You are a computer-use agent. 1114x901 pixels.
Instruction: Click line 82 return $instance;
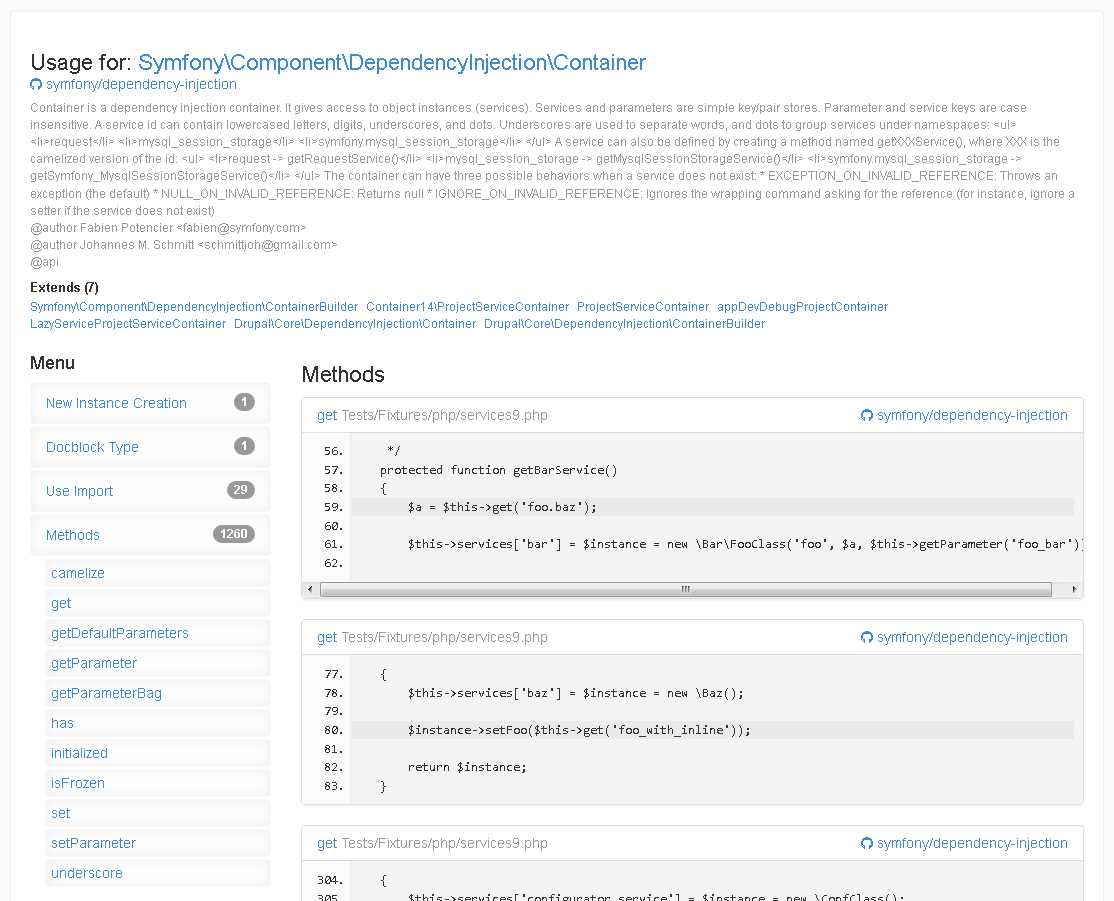click(x=467, y=767)
